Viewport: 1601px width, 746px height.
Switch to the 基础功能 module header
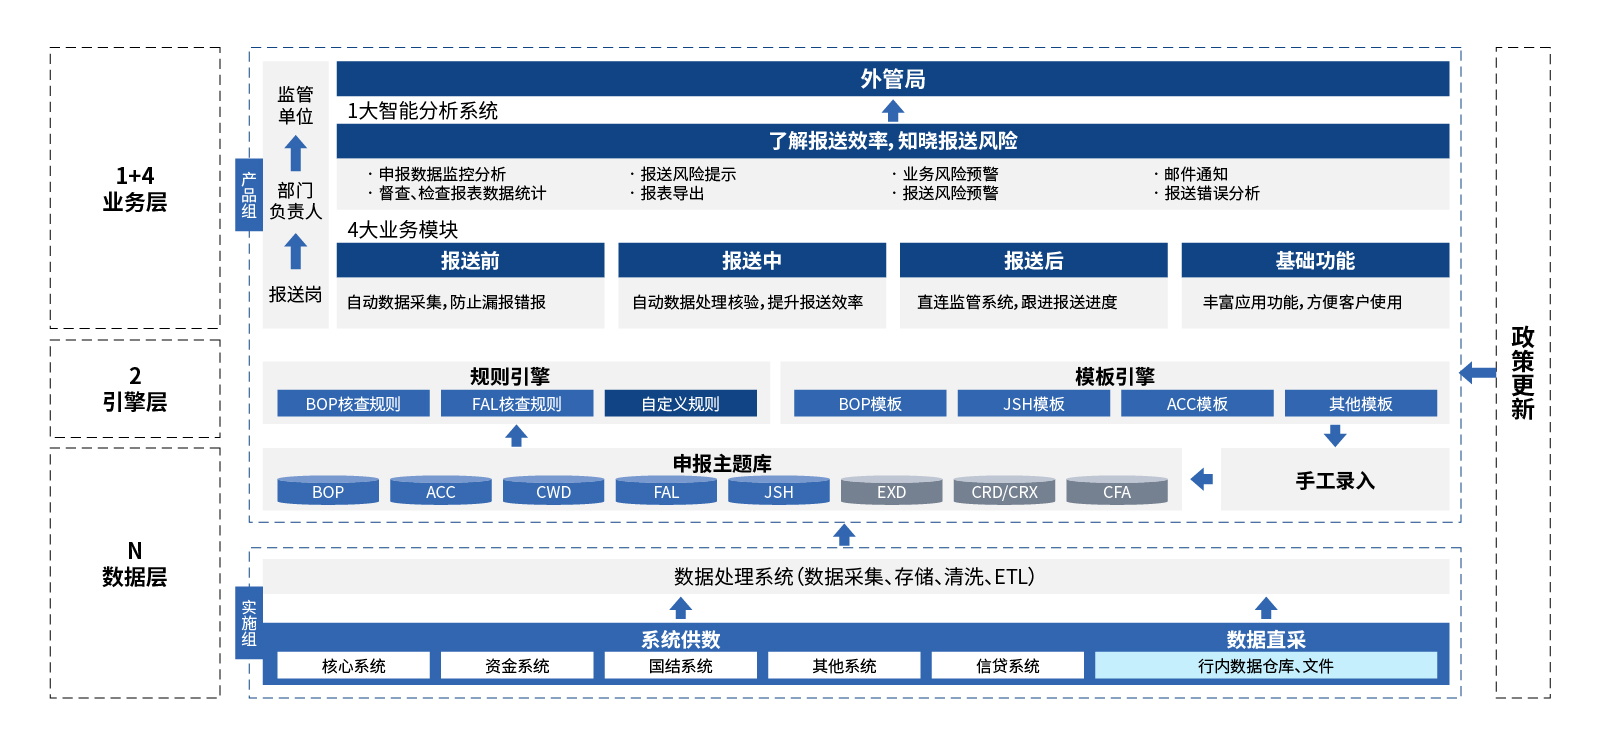click(1315, 260)
